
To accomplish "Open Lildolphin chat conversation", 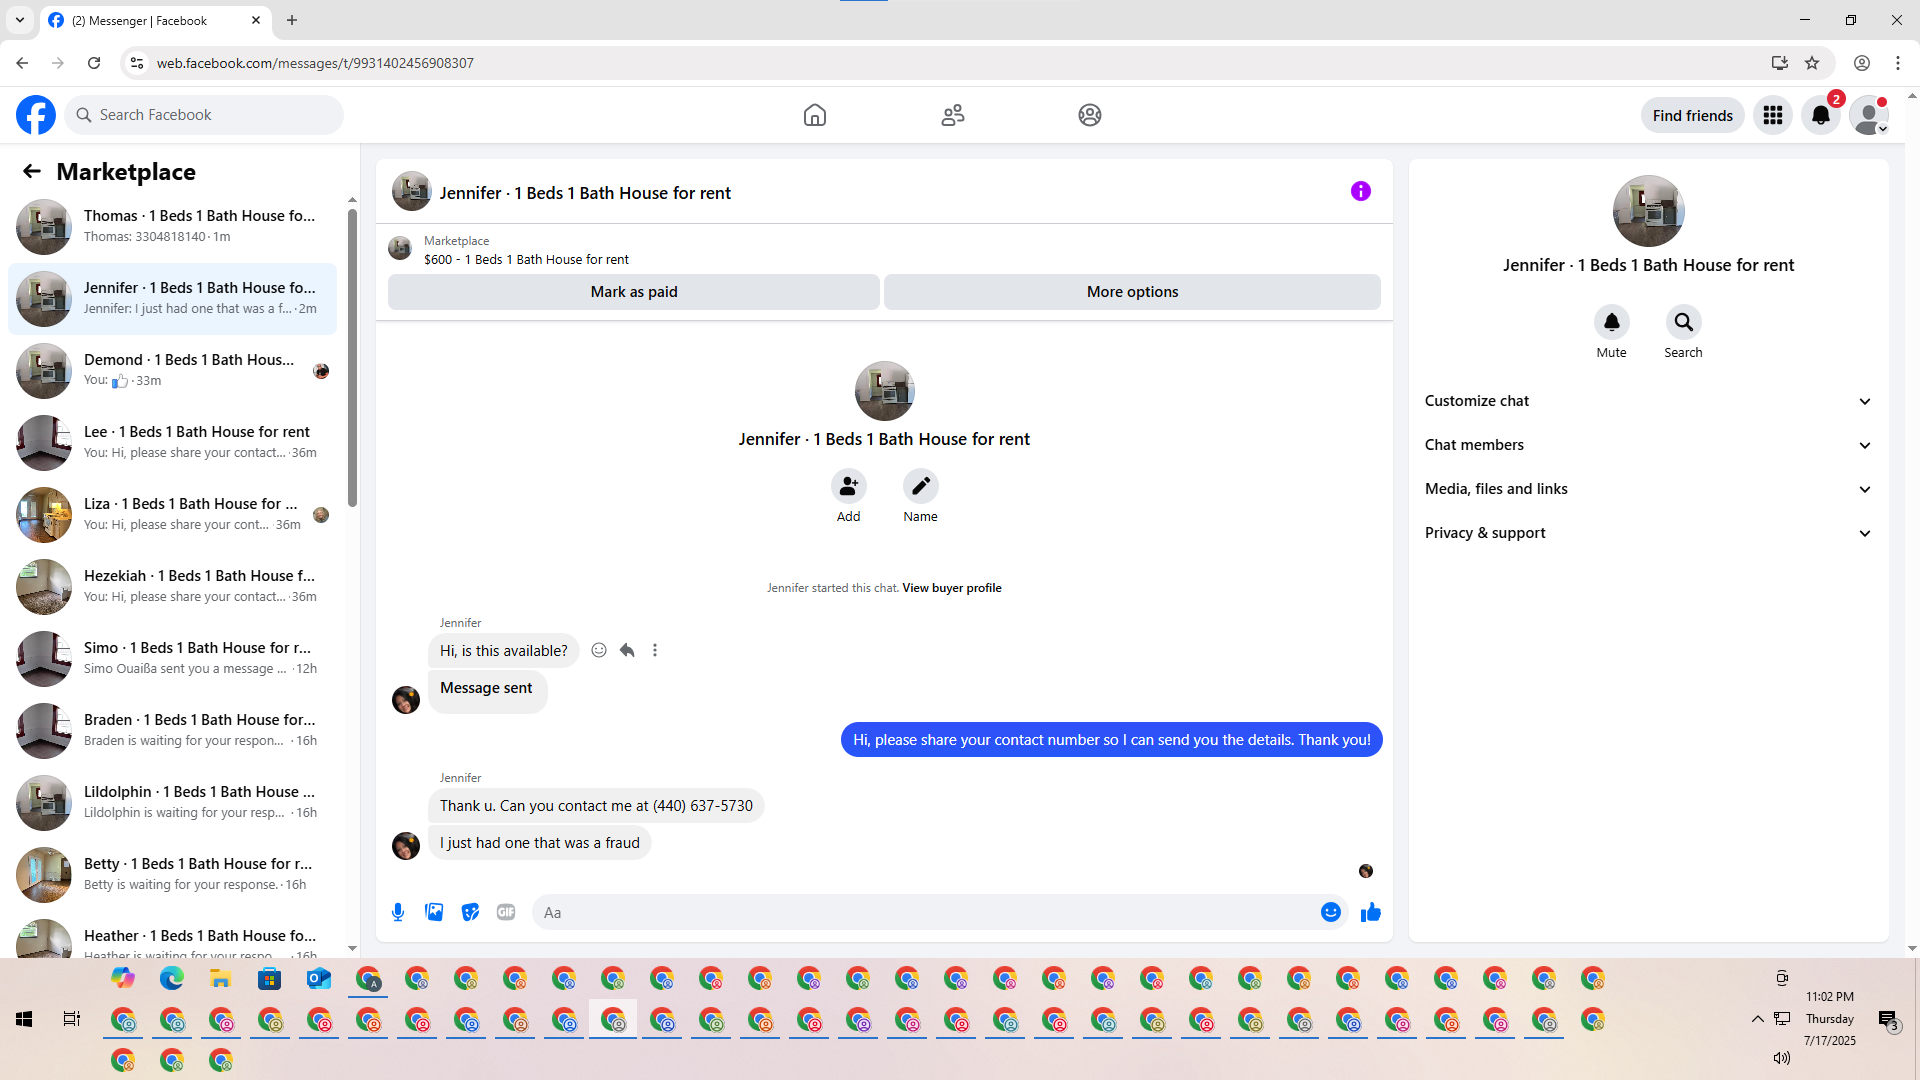I will point(172,803).
